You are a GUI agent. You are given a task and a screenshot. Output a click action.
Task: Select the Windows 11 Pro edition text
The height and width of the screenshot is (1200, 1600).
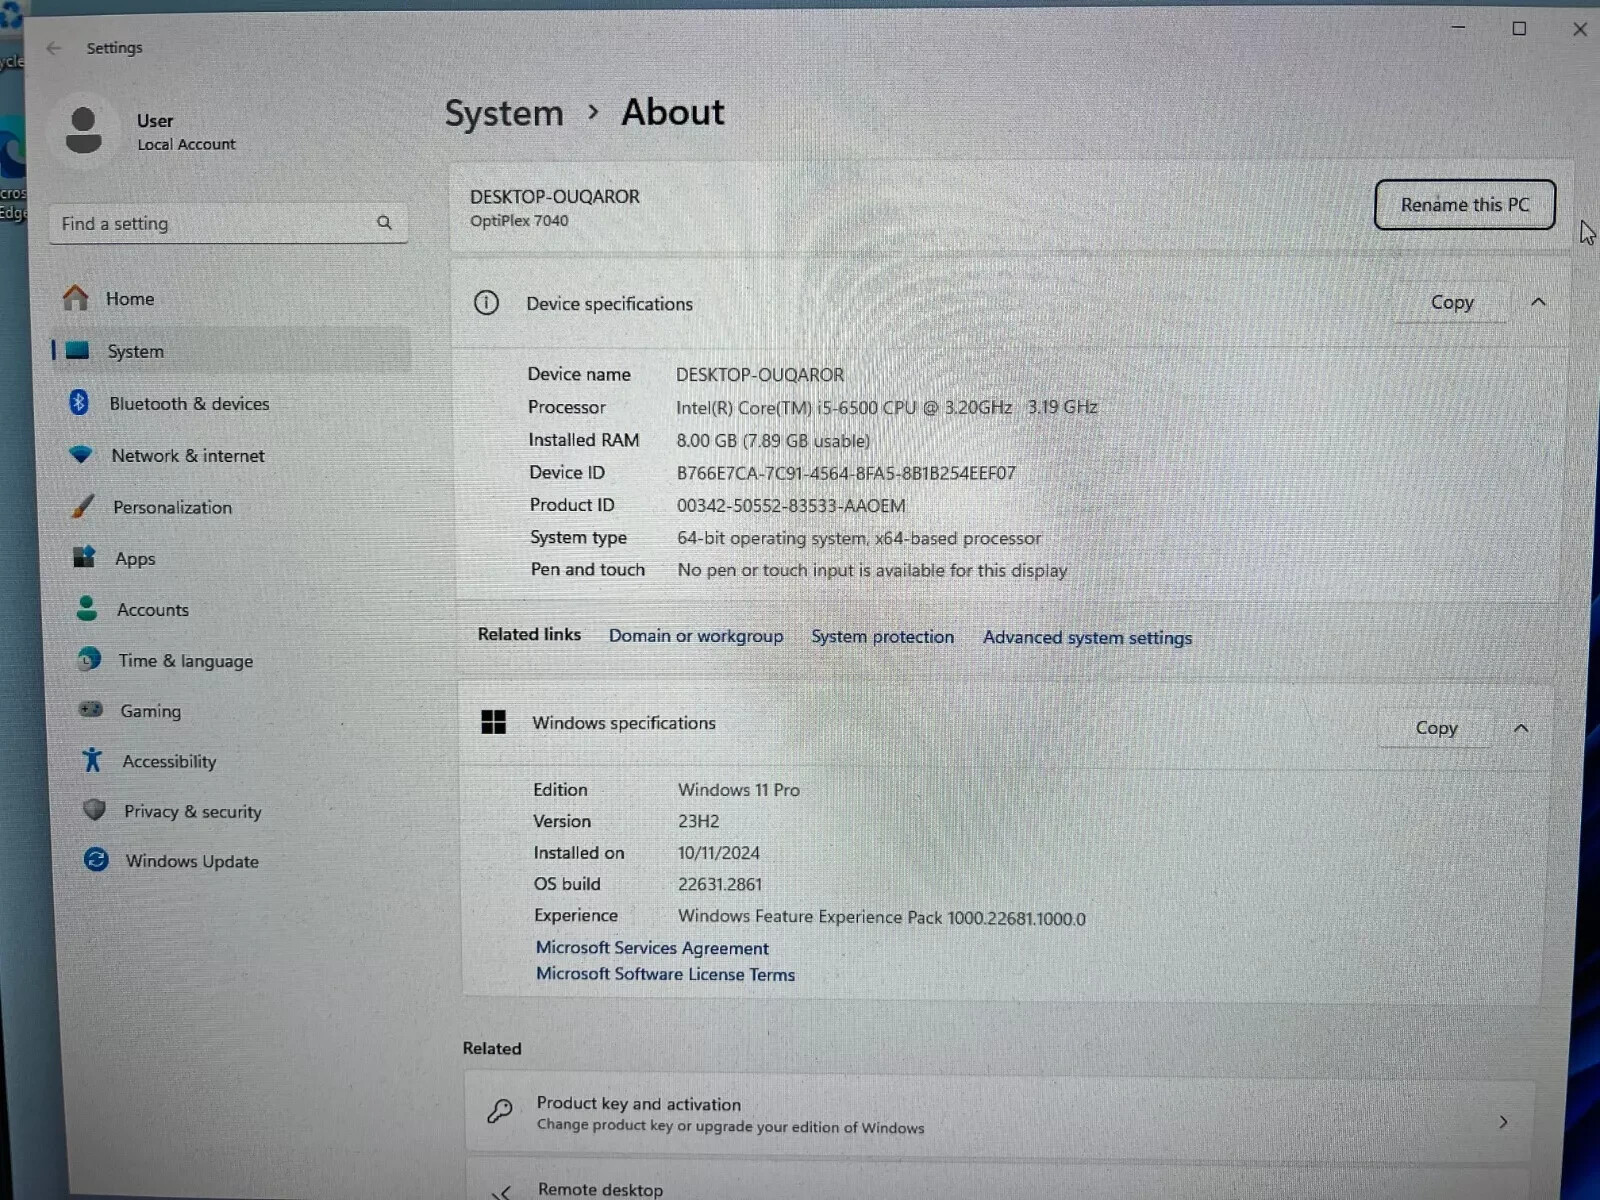pos(739,789)
